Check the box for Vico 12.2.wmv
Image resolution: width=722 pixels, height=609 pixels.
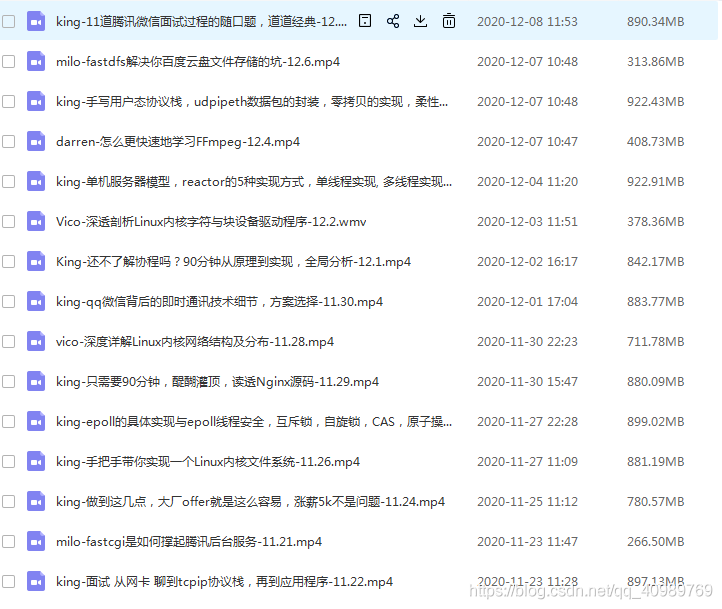8,221
